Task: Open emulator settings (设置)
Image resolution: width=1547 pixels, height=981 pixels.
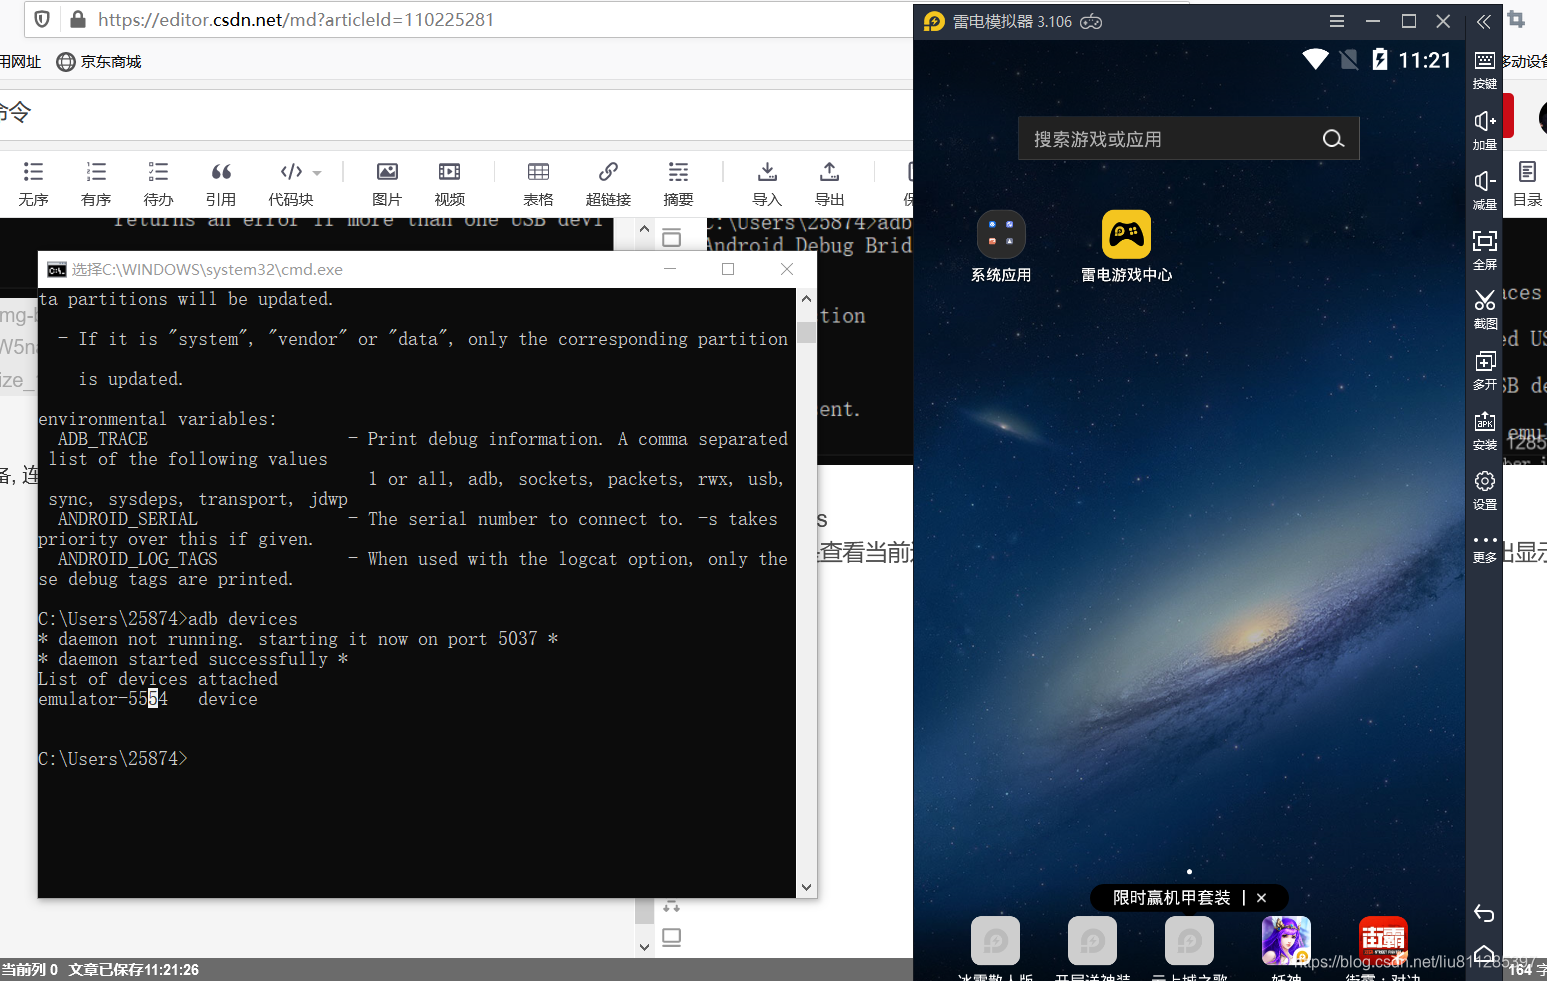Action: pos(1485,491)
